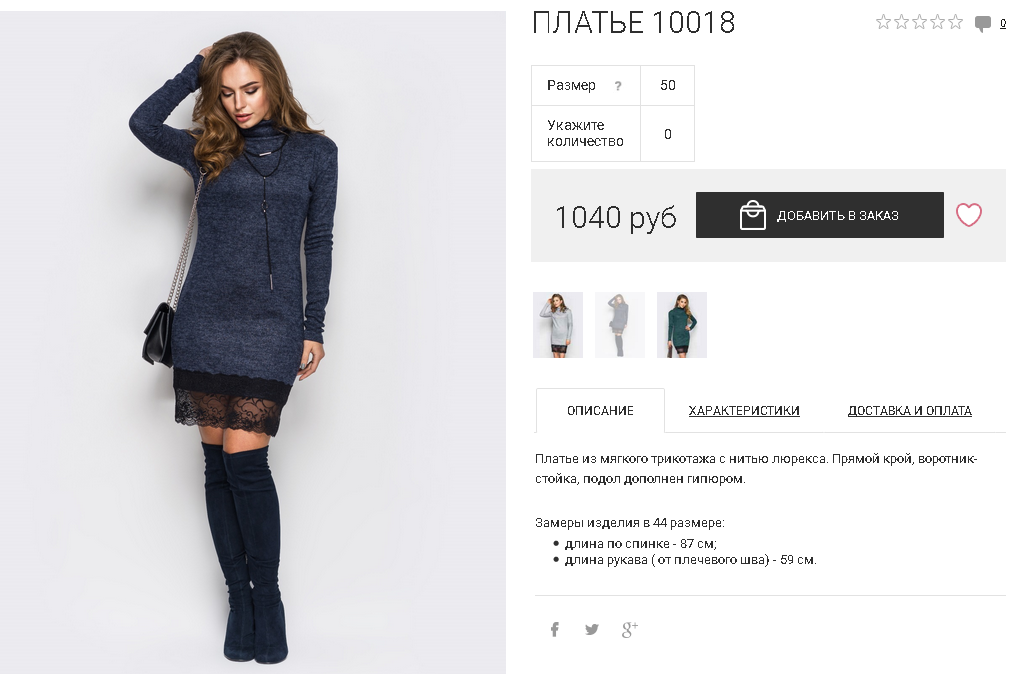Screen dimensions: 1029x674
Task: Open the comment count link
Action: tap(1003, 24)
